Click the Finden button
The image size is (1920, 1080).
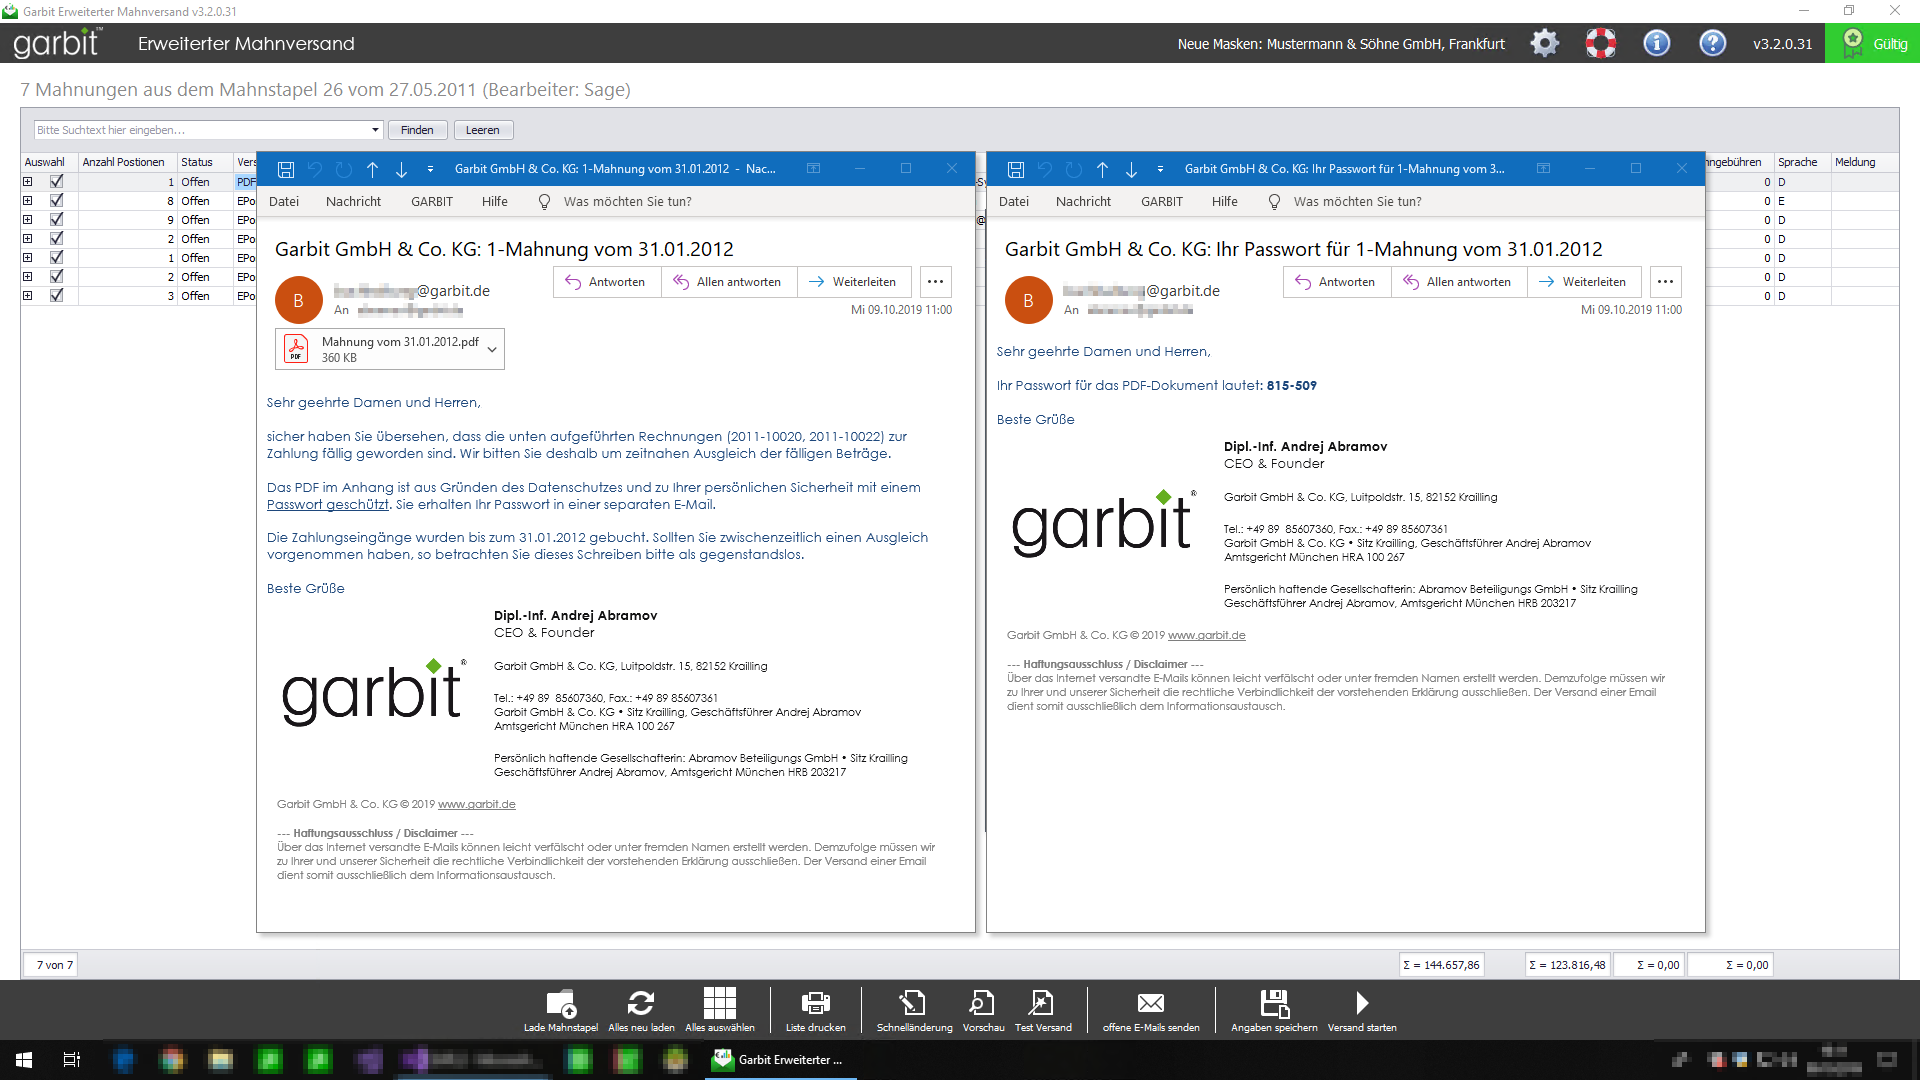[417, 130]
